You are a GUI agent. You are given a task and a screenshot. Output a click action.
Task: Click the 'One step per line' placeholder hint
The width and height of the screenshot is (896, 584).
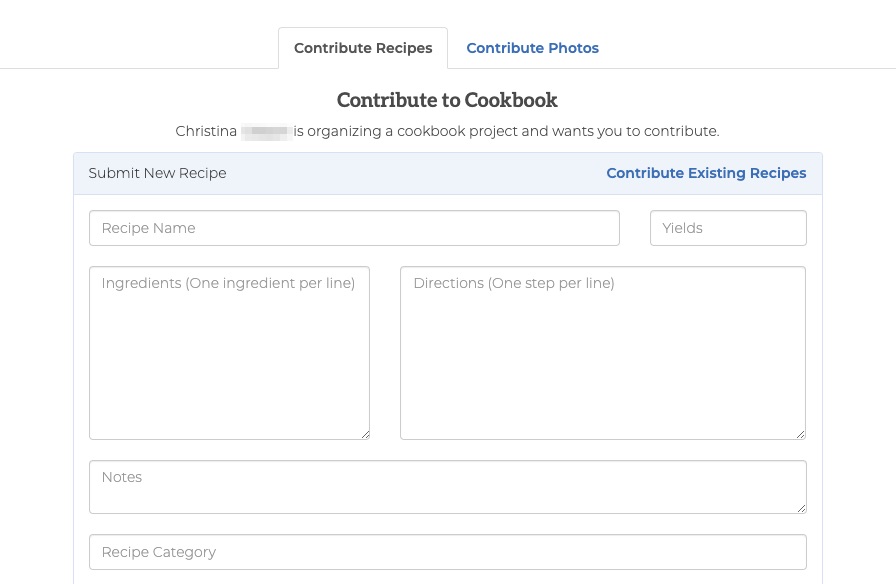tap(551, 283)
